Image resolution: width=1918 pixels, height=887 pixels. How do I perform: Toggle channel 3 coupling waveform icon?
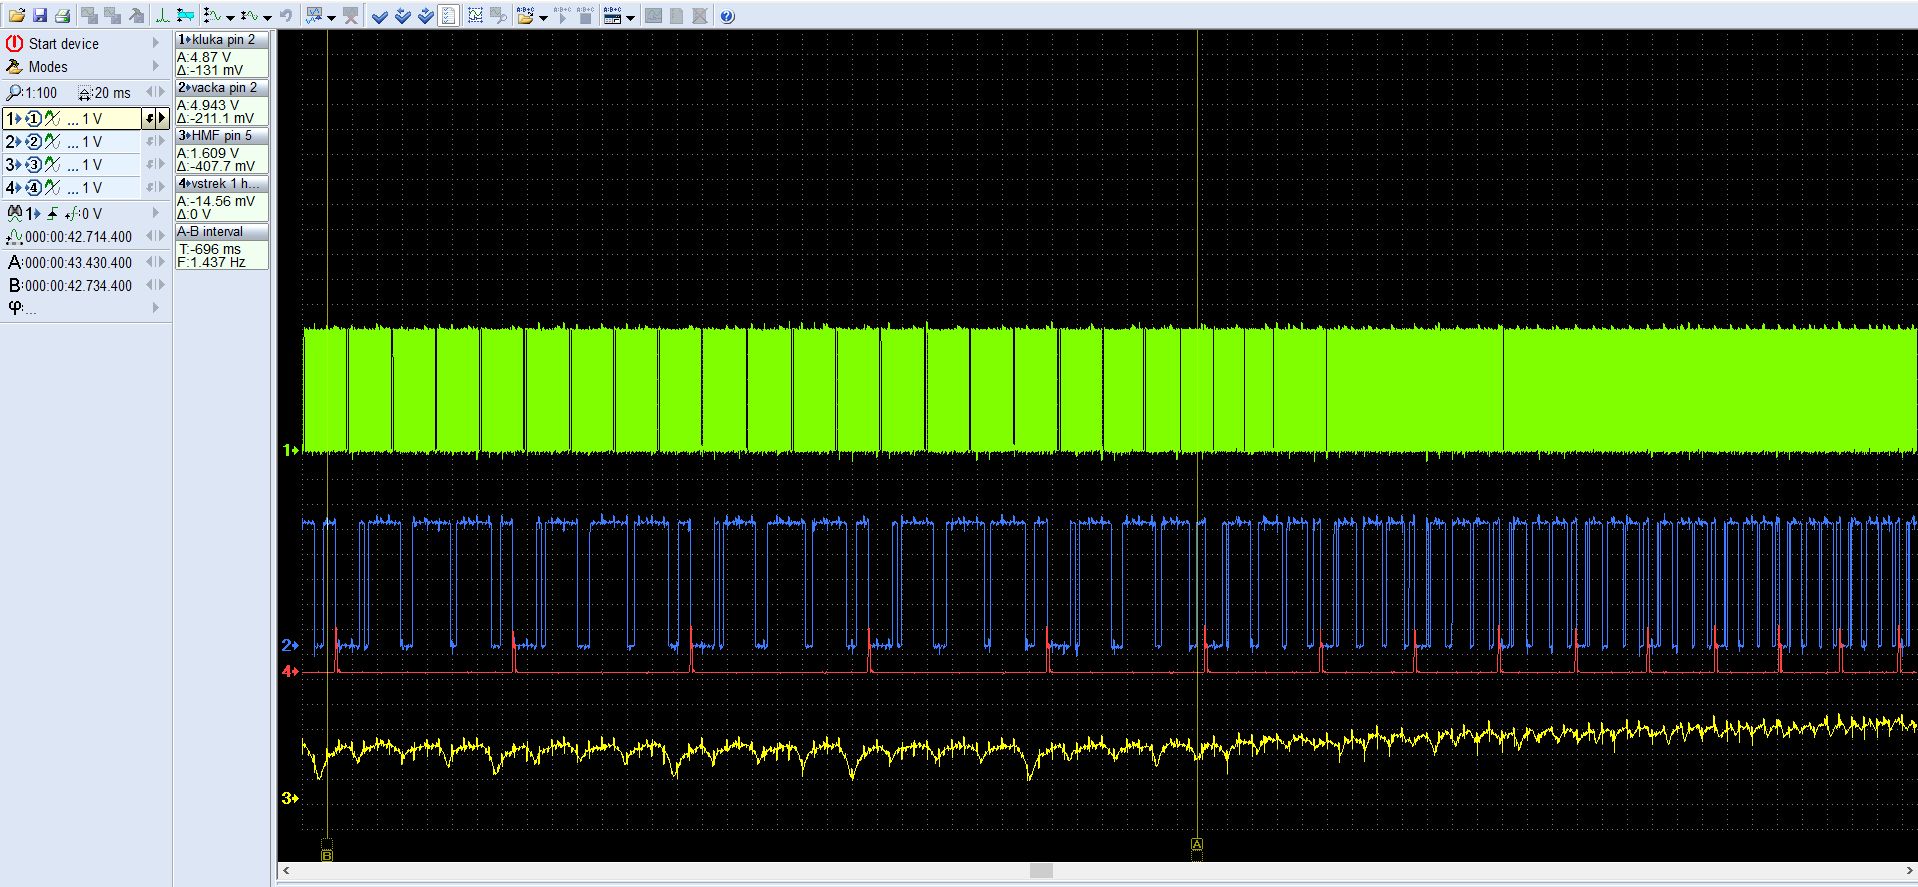pyautogui.click(x=52, y=165)
